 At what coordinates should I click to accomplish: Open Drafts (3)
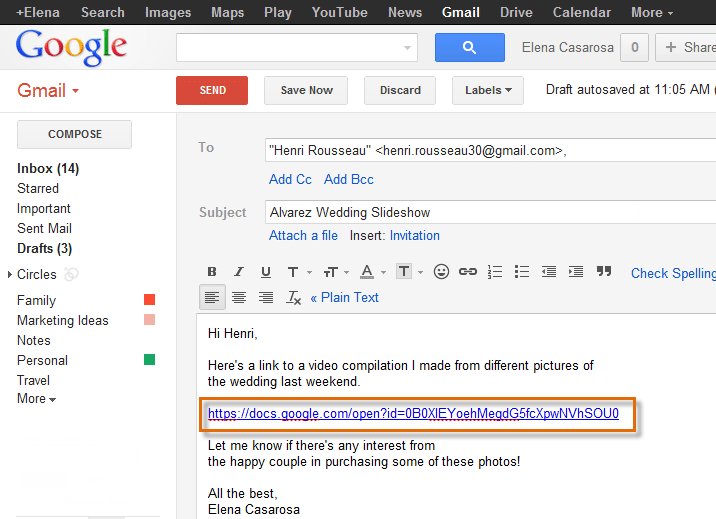pyautogui.click(x=44, y=248)
